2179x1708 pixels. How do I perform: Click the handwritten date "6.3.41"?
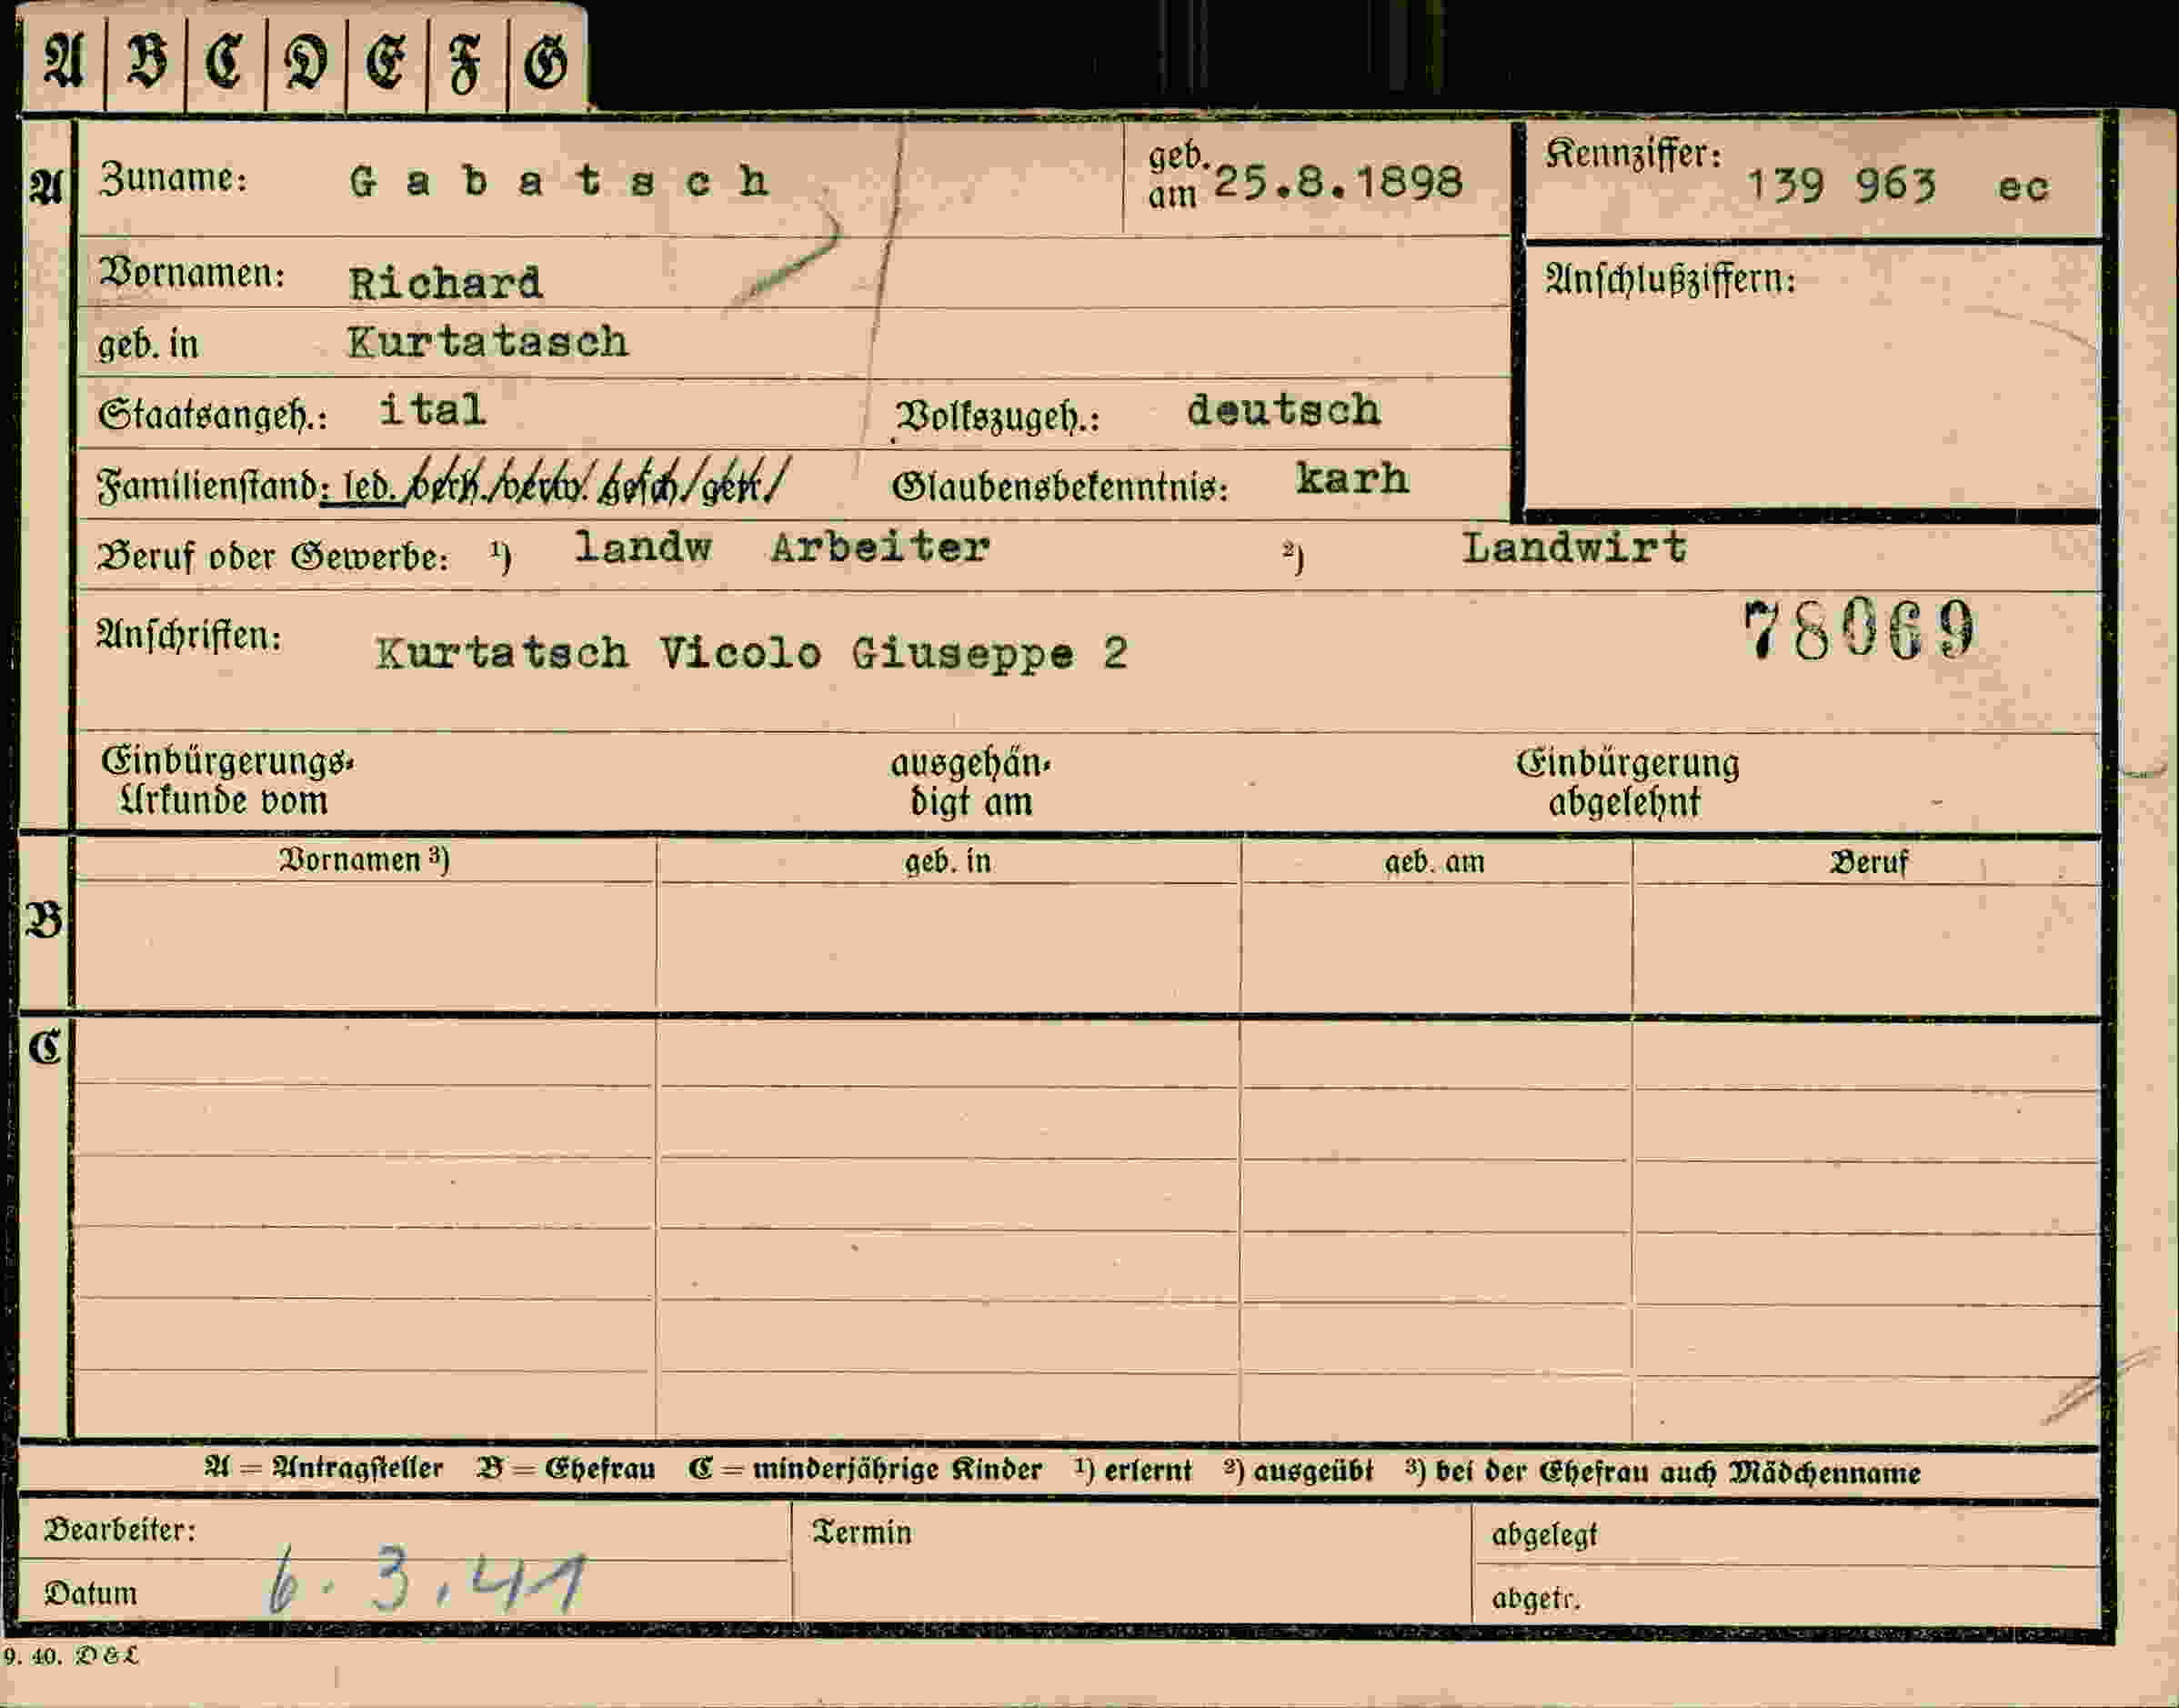point(426,1581)
